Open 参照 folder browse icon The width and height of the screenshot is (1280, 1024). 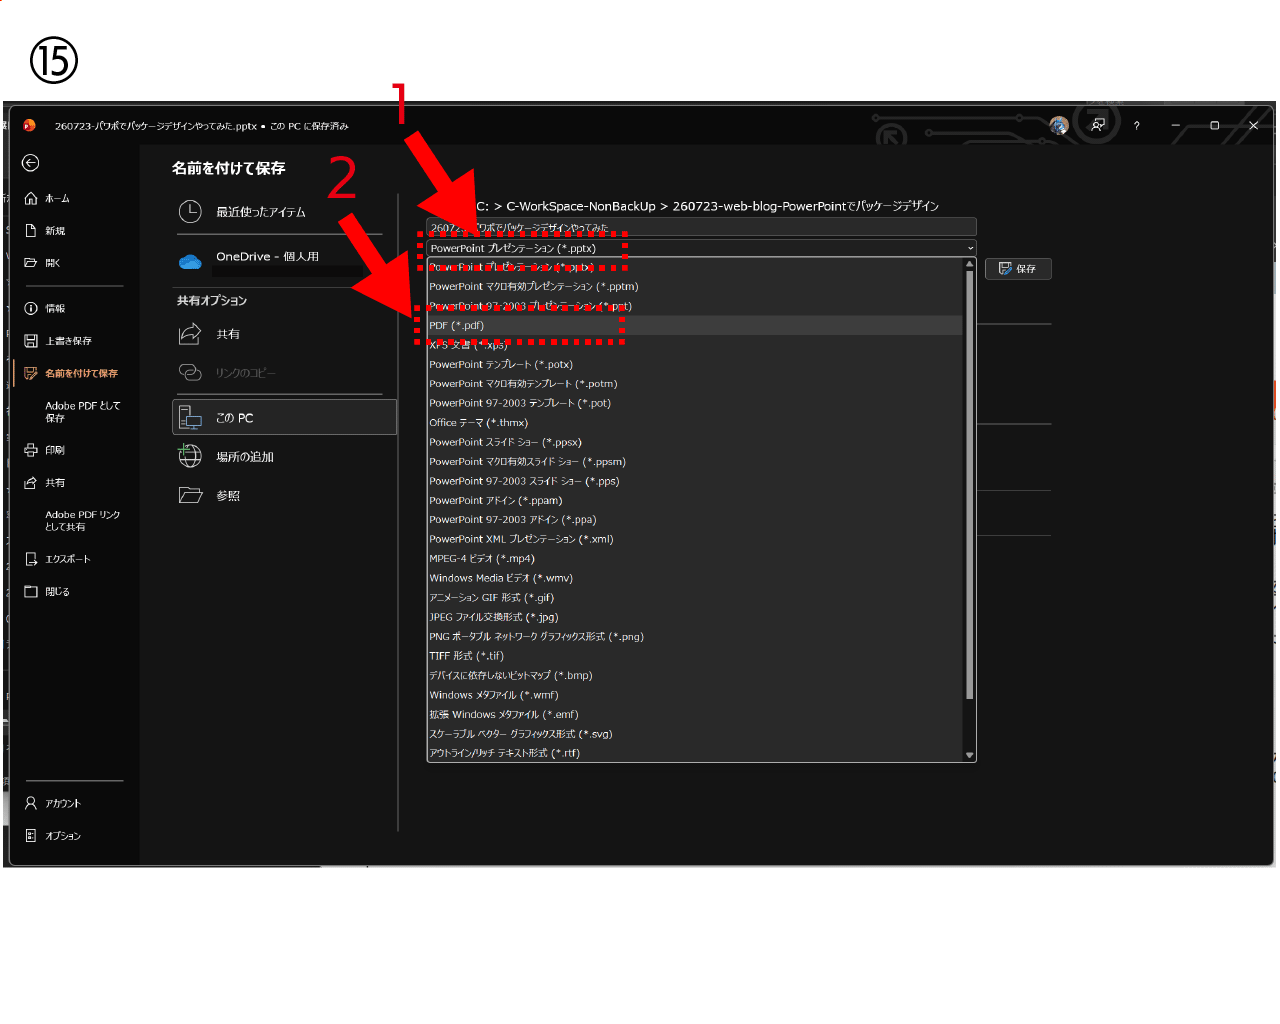(190, 495)
